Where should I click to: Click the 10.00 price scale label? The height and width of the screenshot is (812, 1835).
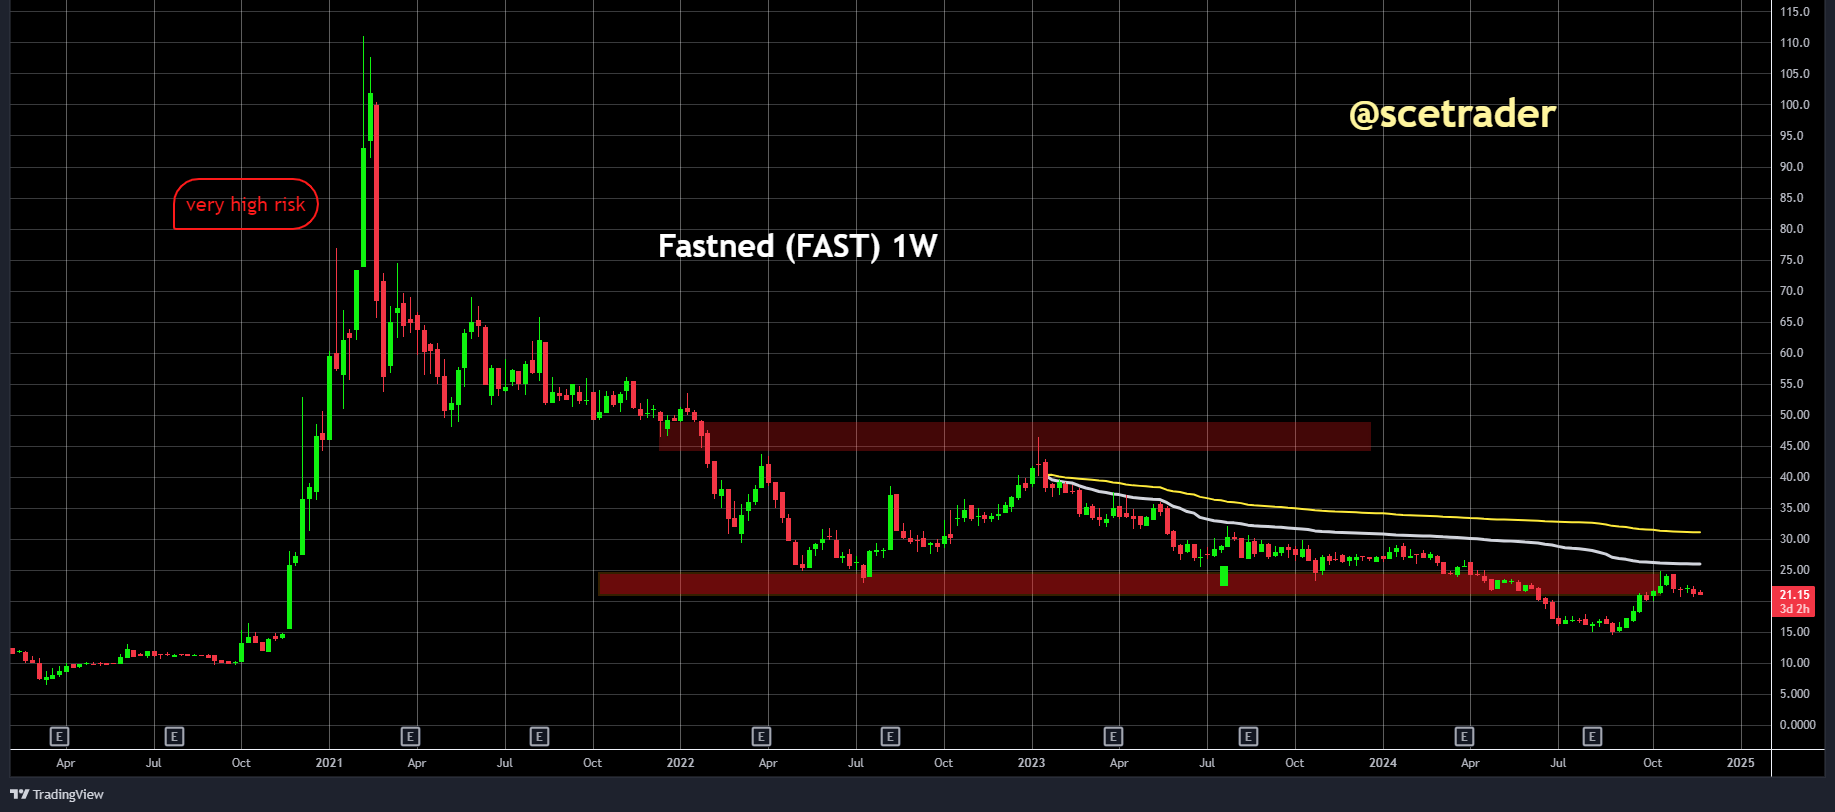coord(1795,663)
